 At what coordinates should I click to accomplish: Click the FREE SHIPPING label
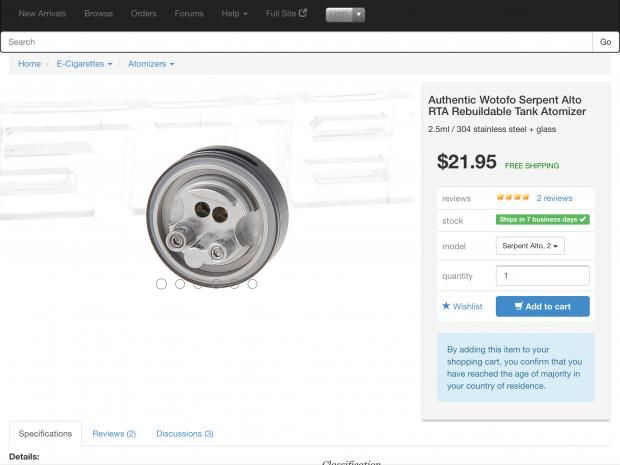tap(532, 166)
